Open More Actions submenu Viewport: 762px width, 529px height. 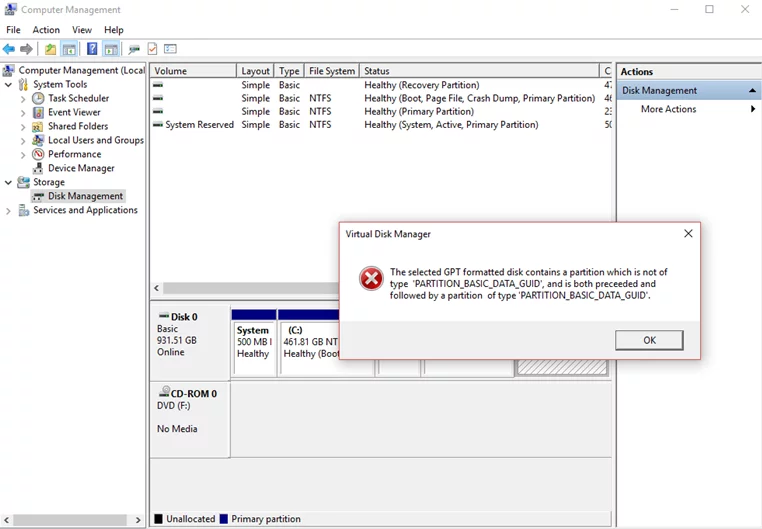pos(669,109)
